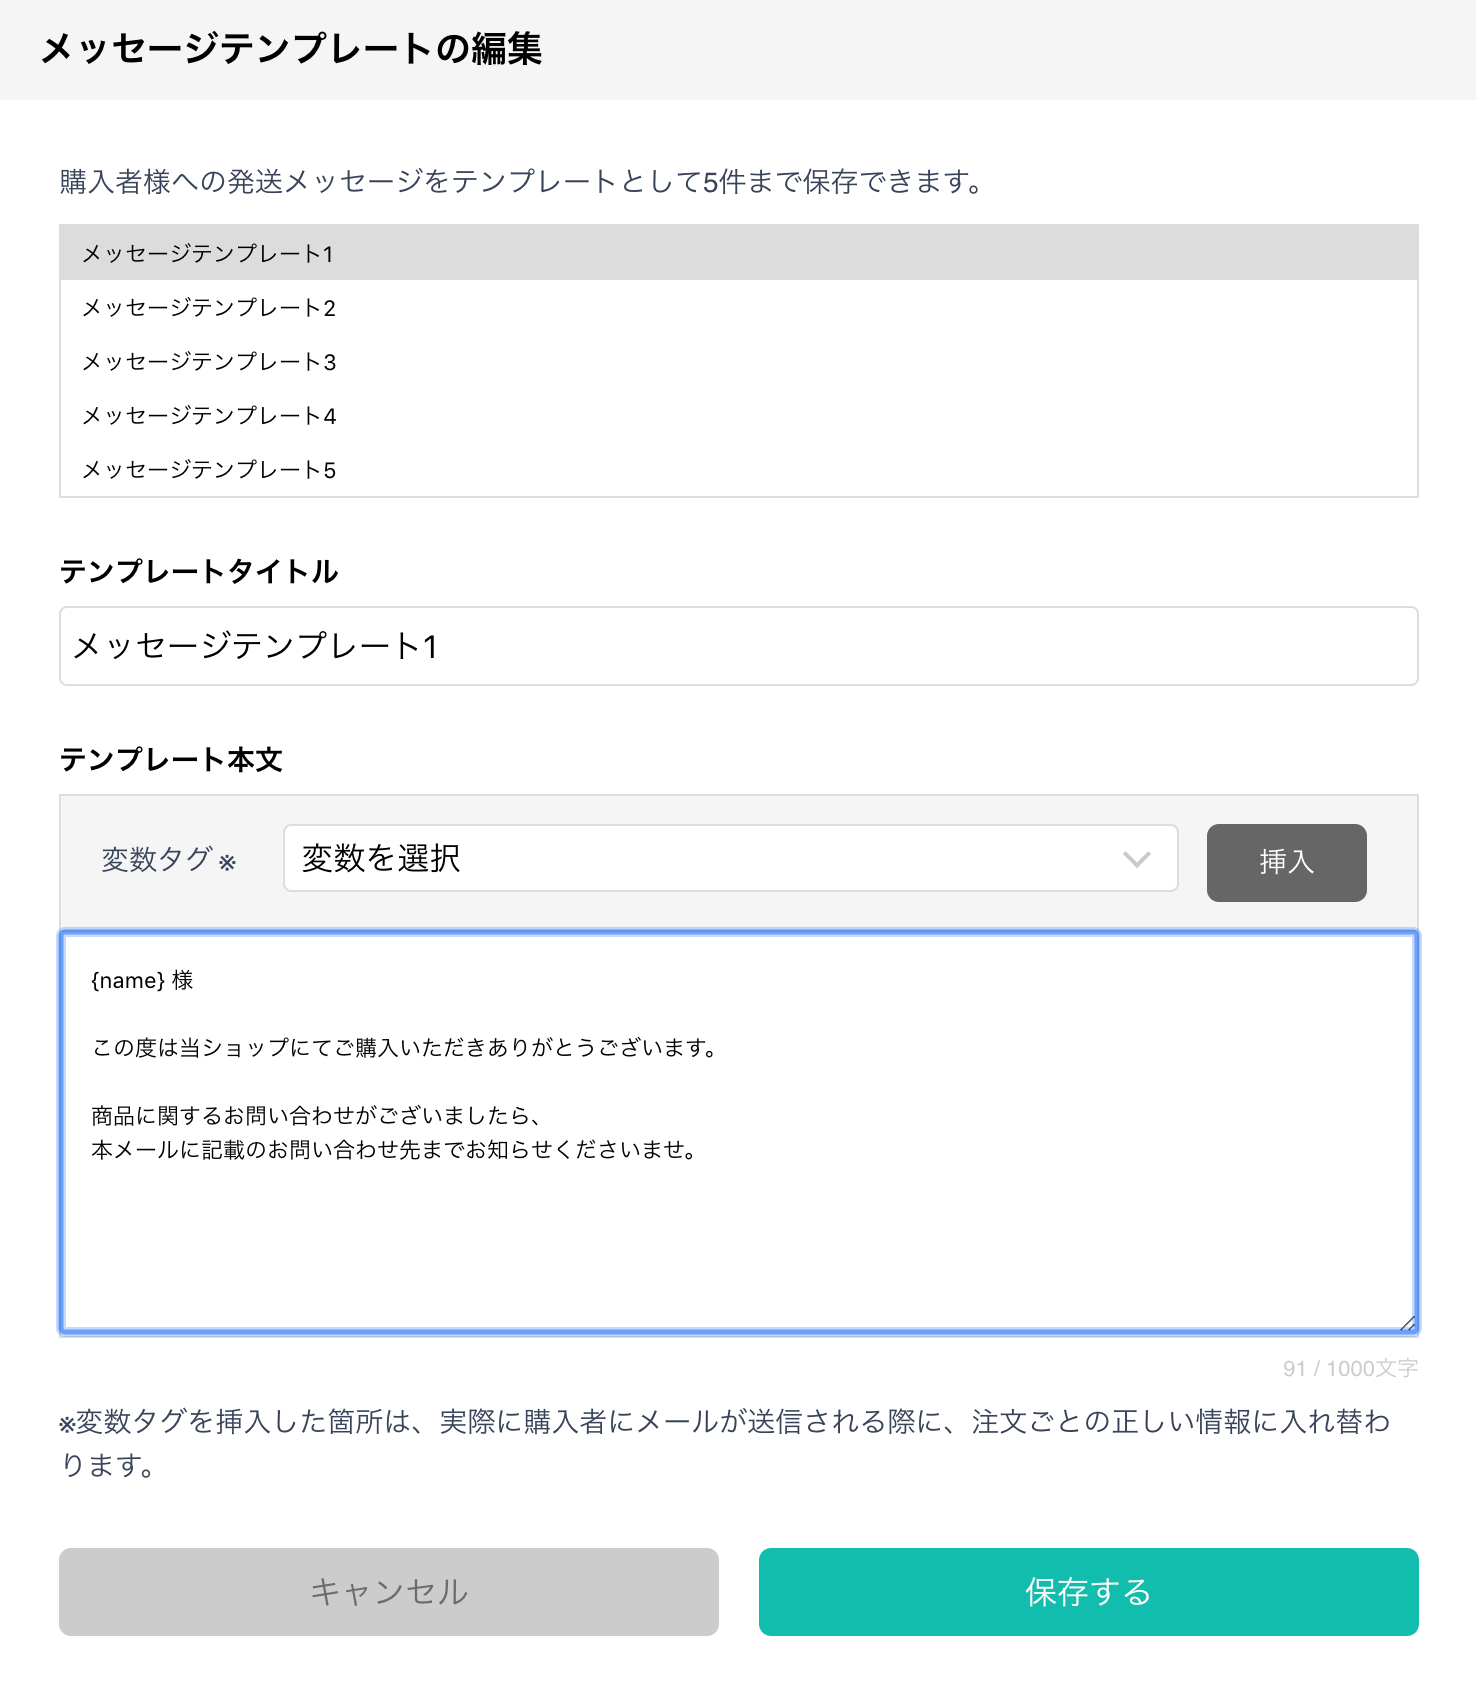
Task: Click the メッセージテンプレートの編集 page title
Action: tap(291, 49)
